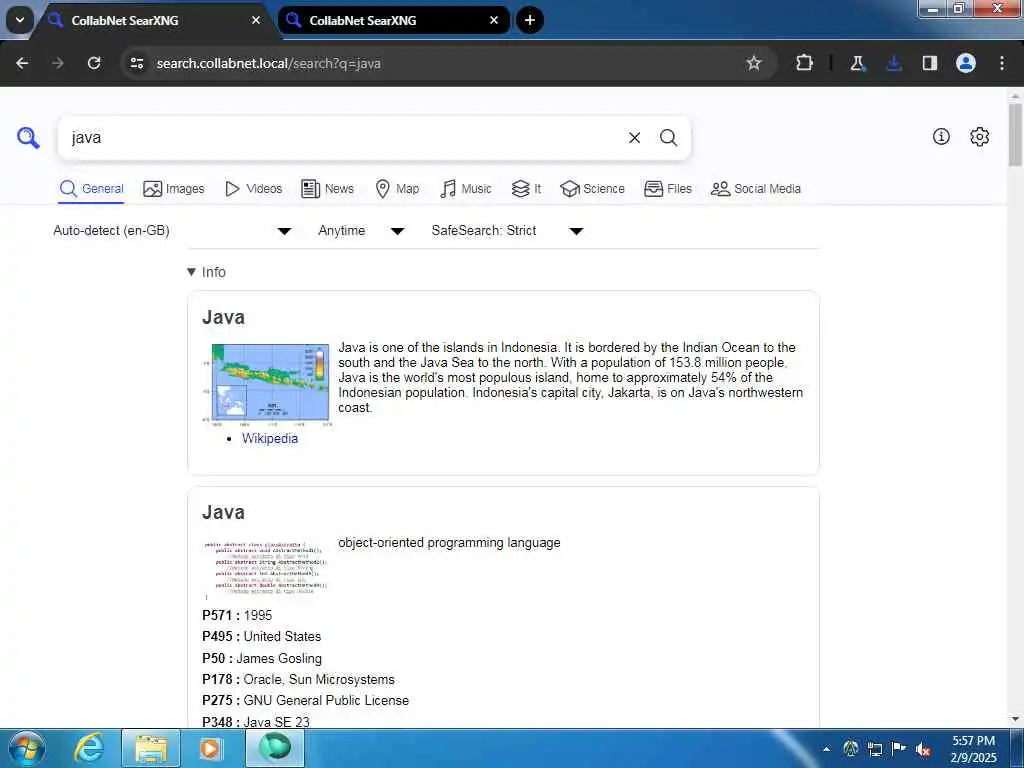1024x768 pixels.
Task: Close the second CollabNet SearXNG tab
Action: coord(494,20)
